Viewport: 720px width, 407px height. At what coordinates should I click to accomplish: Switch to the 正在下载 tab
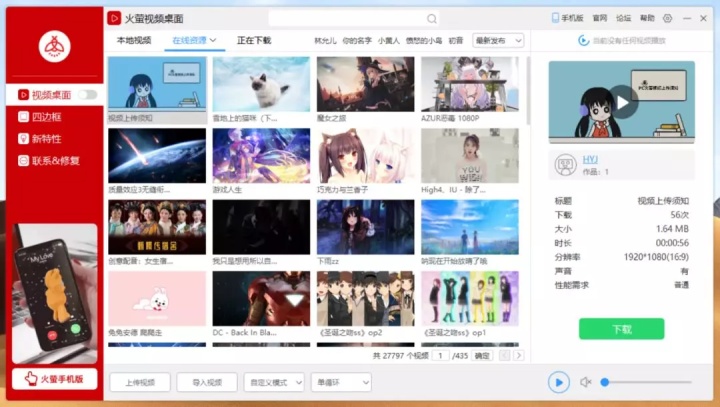coord(254,40)
